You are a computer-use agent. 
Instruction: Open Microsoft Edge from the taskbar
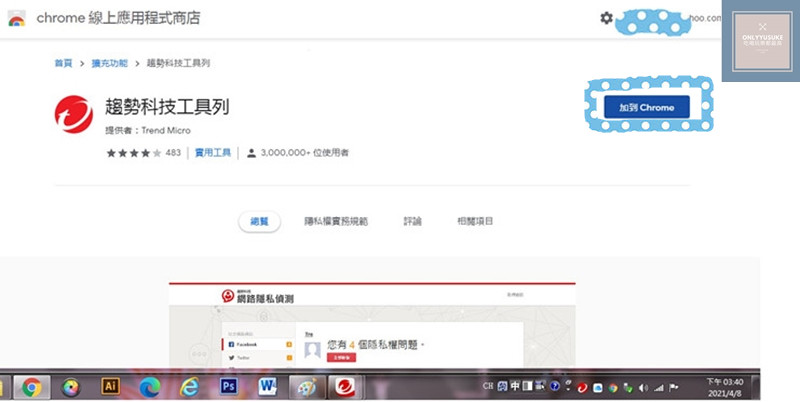(149, 388)
